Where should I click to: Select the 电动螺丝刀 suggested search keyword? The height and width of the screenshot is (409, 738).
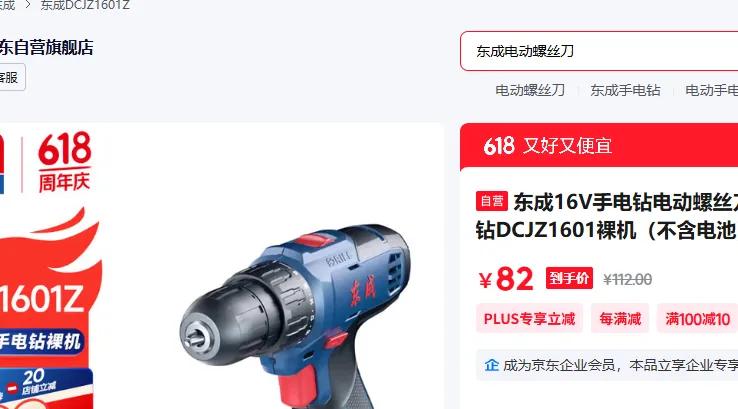pyautogui.click(x=530, y=90)
